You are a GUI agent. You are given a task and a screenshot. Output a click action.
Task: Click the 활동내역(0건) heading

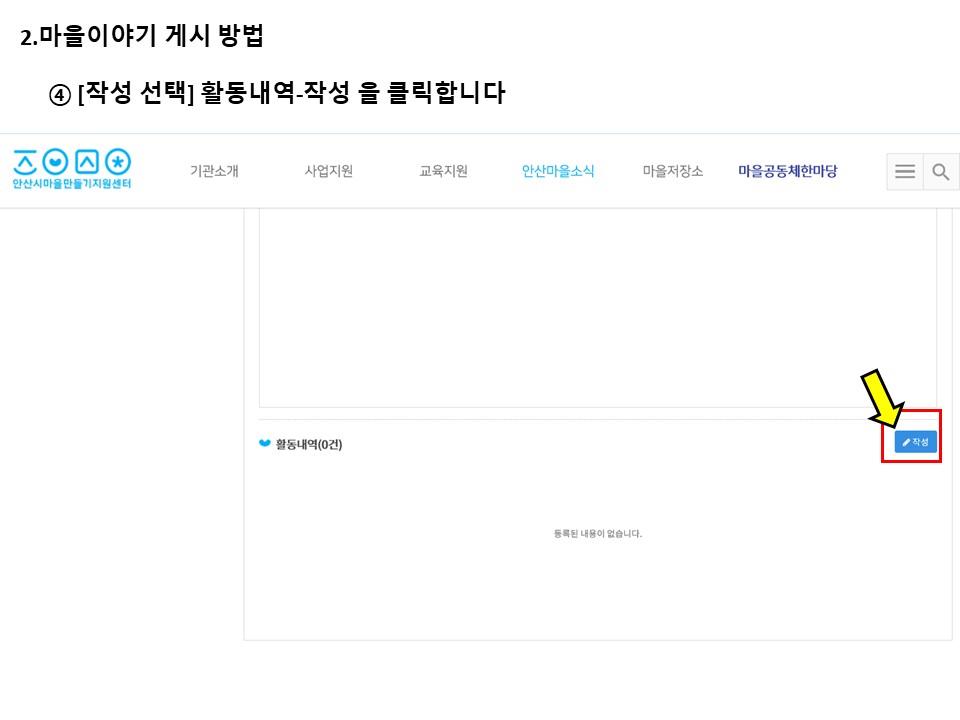pos(309,445)
